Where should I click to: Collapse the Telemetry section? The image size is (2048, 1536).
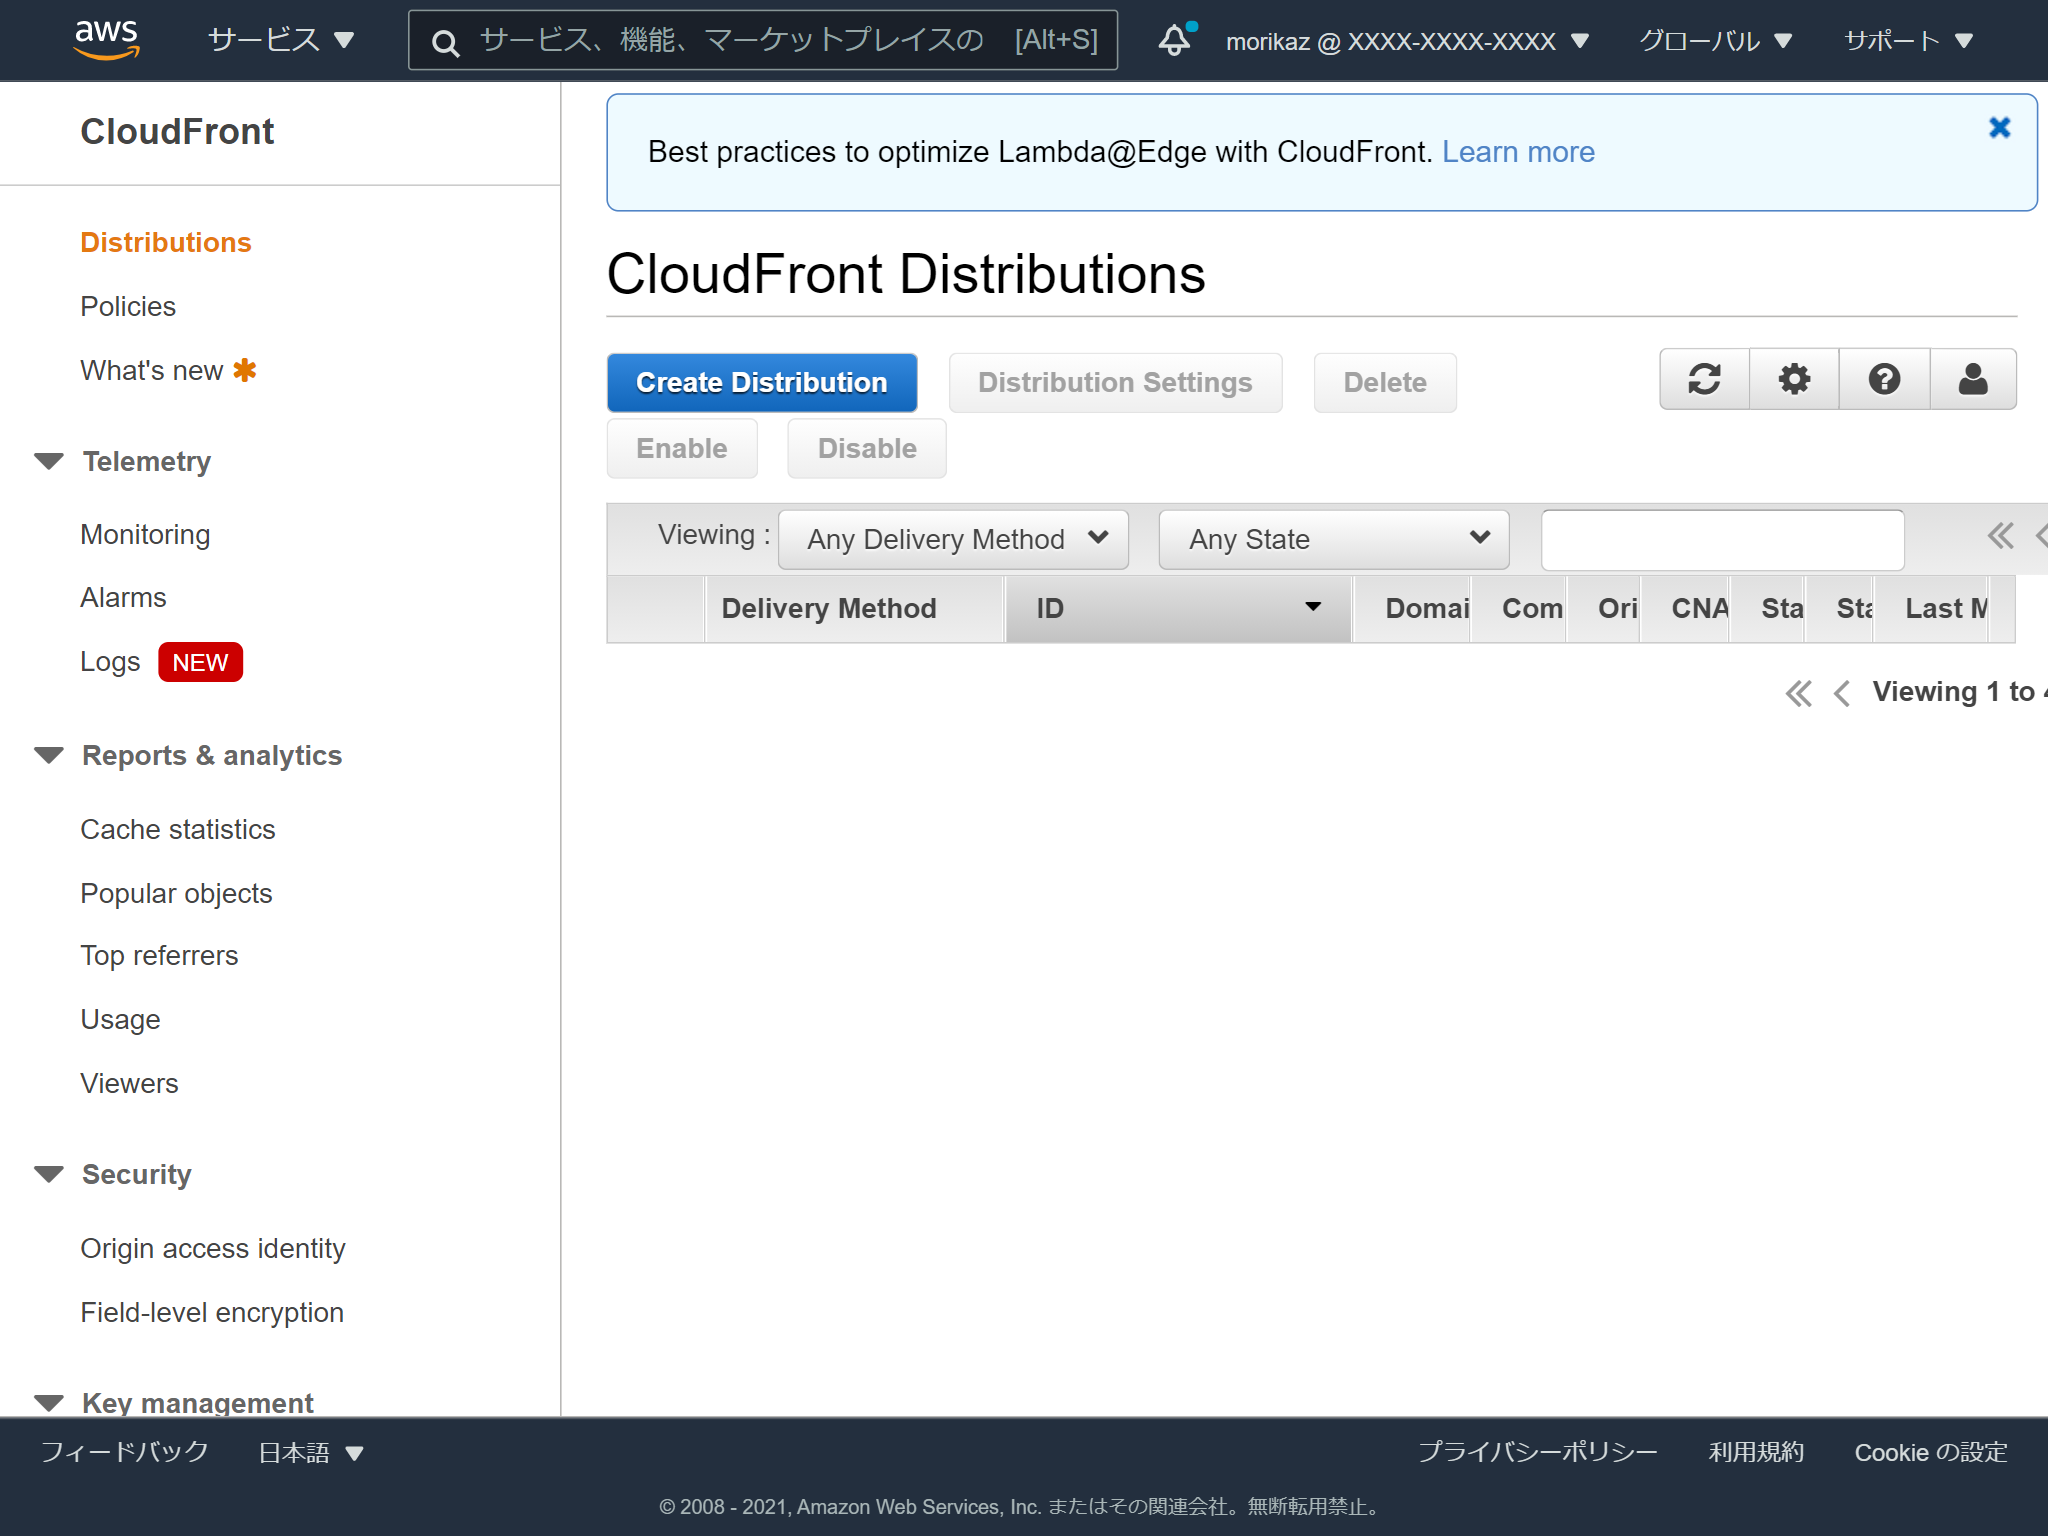coord(49,461)
